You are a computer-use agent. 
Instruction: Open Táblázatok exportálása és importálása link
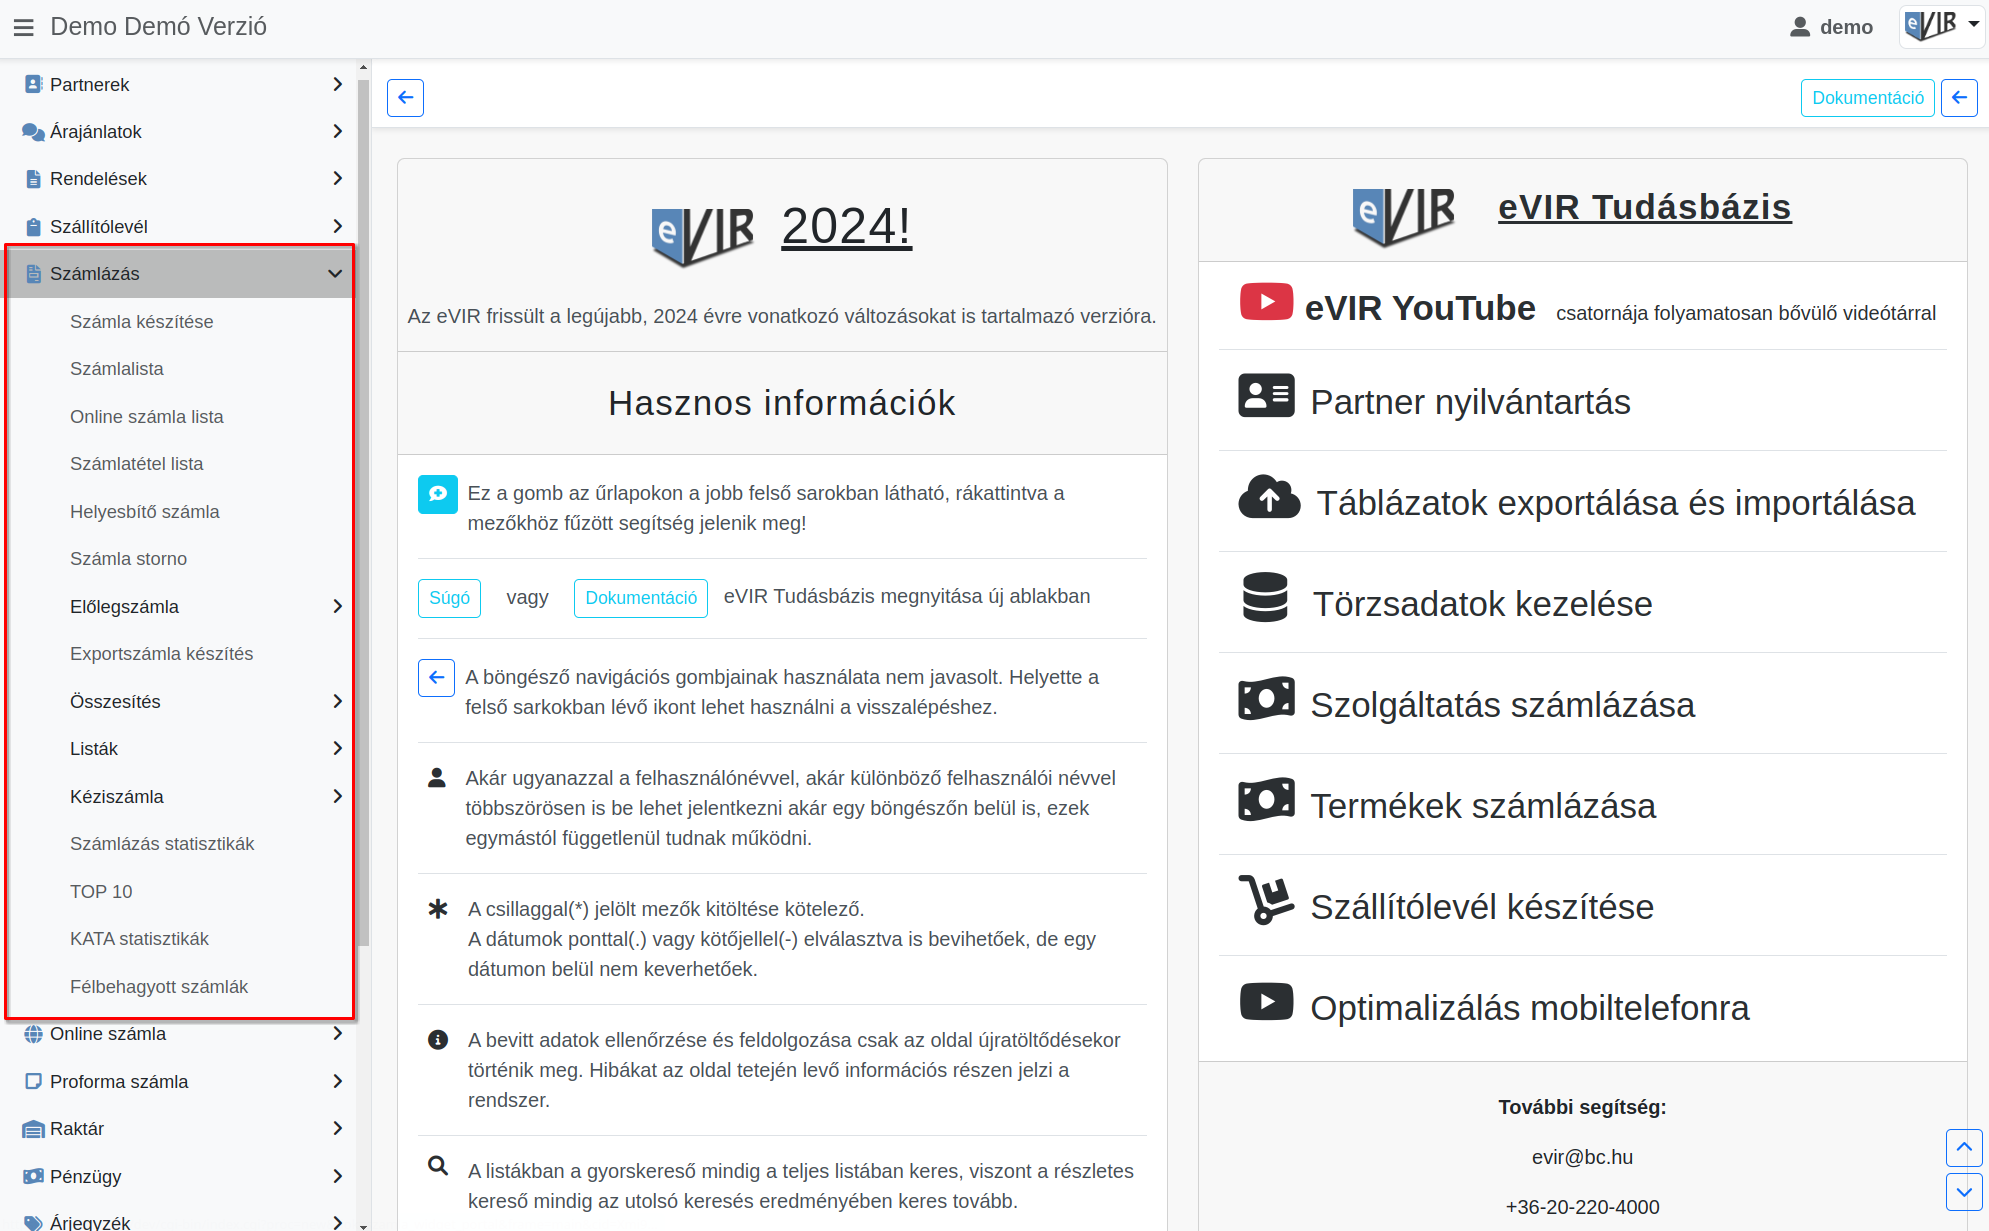coord(1615,503)
